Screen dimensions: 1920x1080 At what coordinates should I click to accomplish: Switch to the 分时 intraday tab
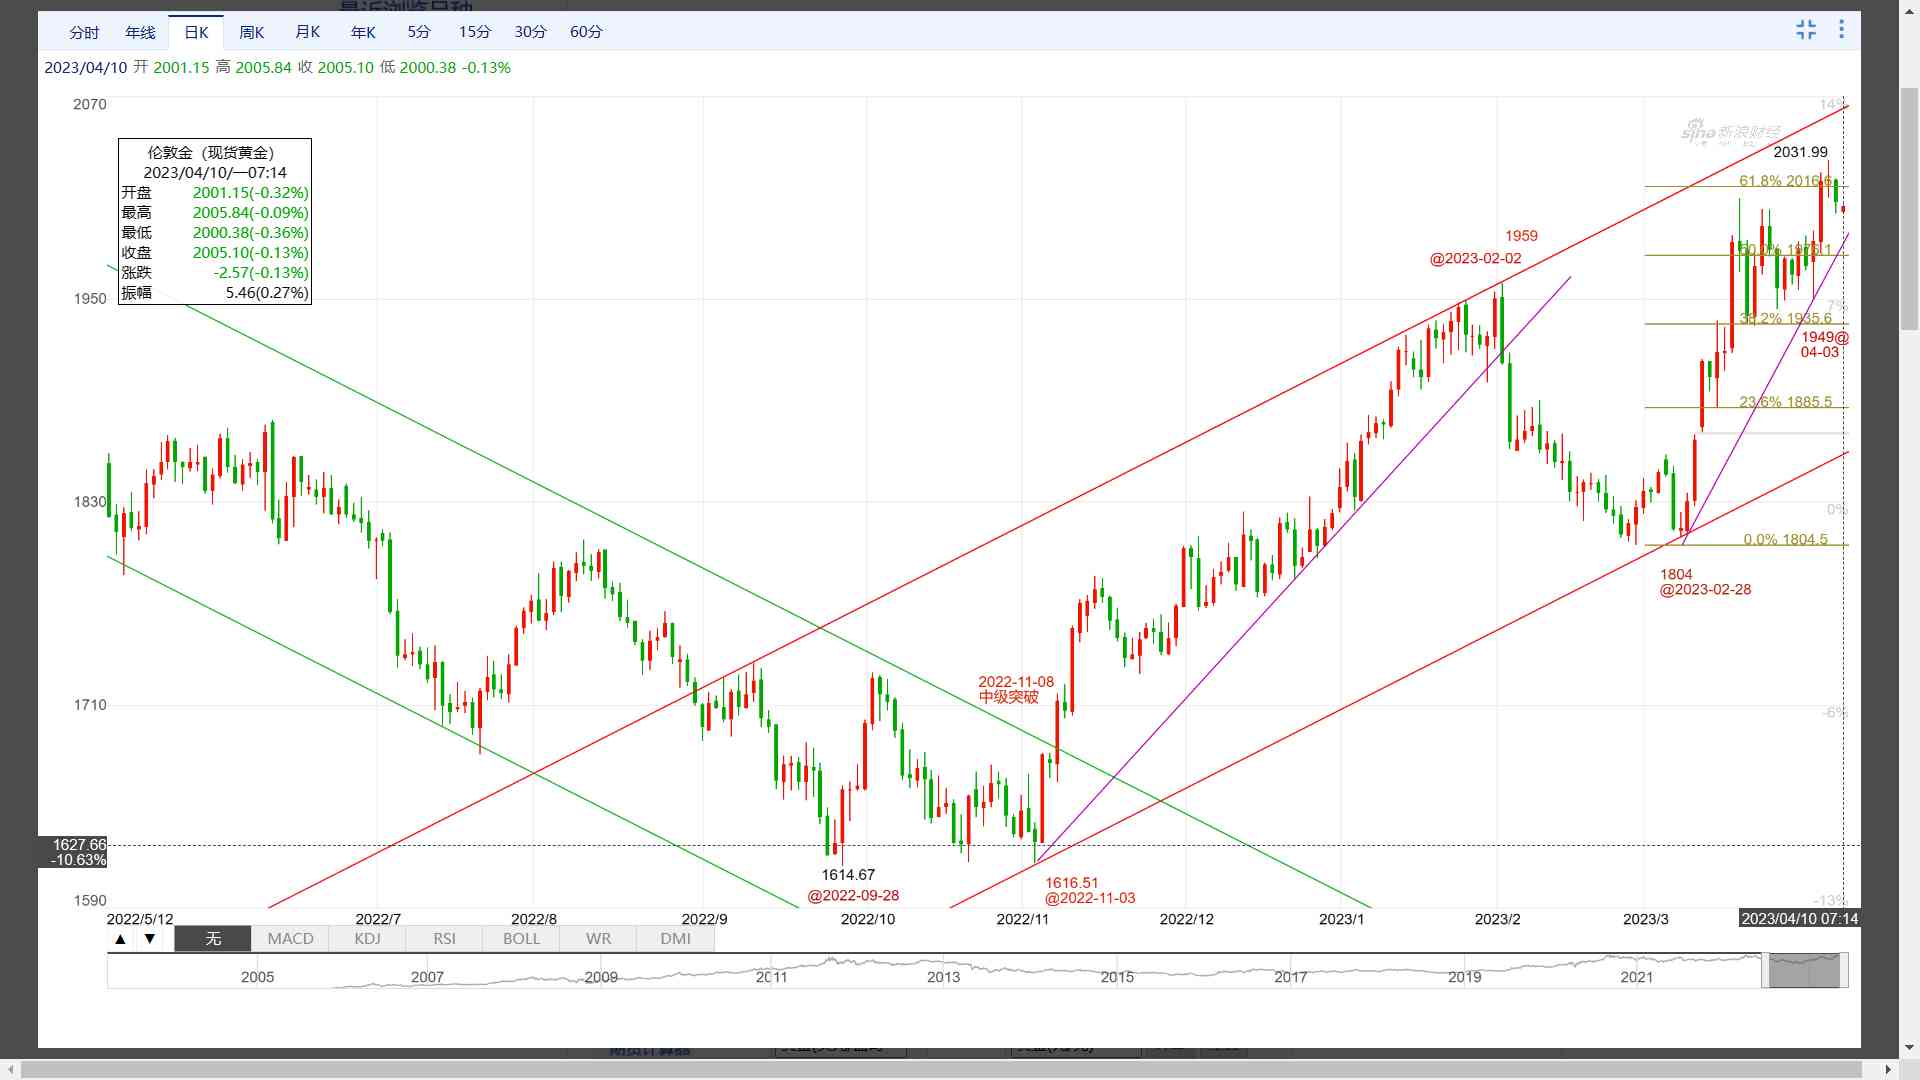pos(84,32)
